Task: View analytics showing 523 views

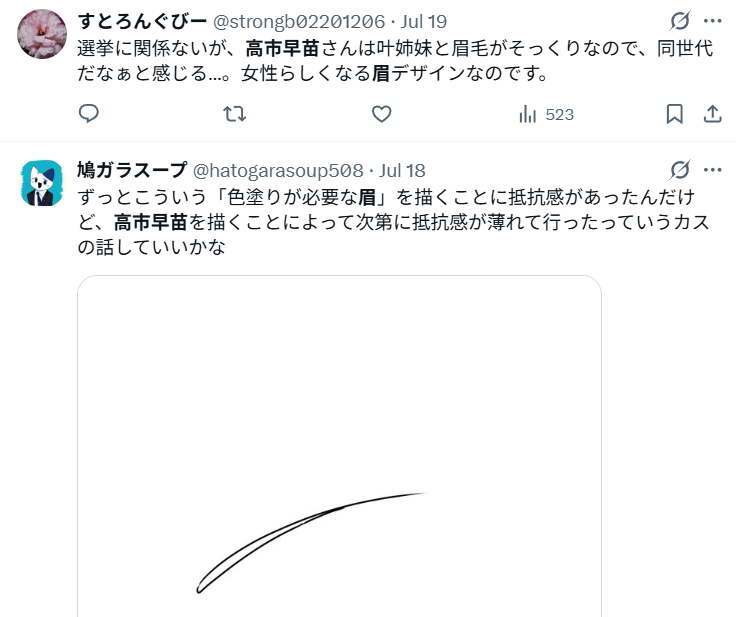Action: click(x=546, y=114)
